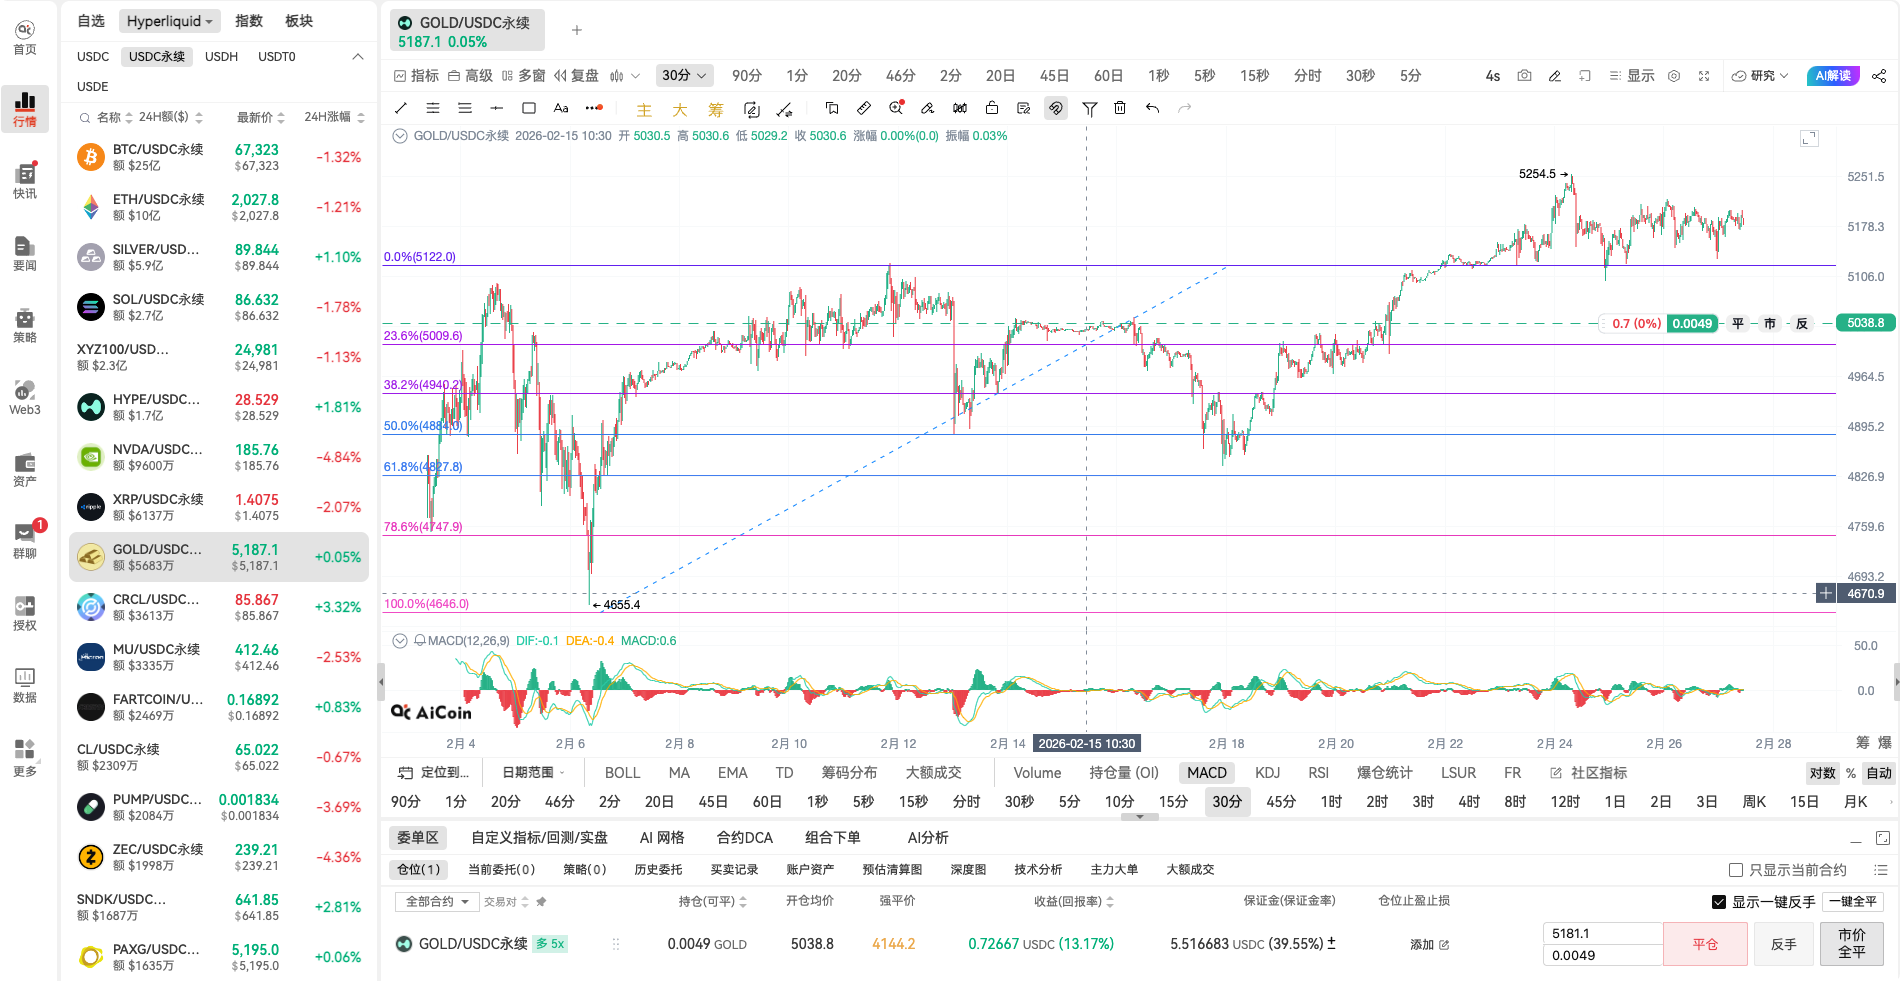Click the AI解读 button
The width and height of the screenshot is (1900, 981).
click(1833, 76)
